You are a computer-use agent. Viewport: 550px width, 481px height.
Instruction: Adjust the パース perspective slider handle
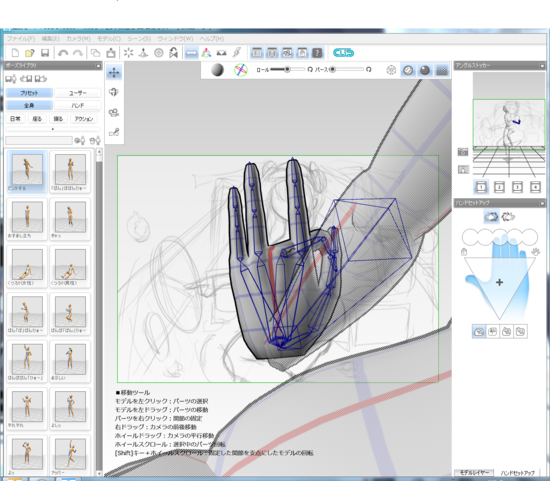[x=332, y=69]
